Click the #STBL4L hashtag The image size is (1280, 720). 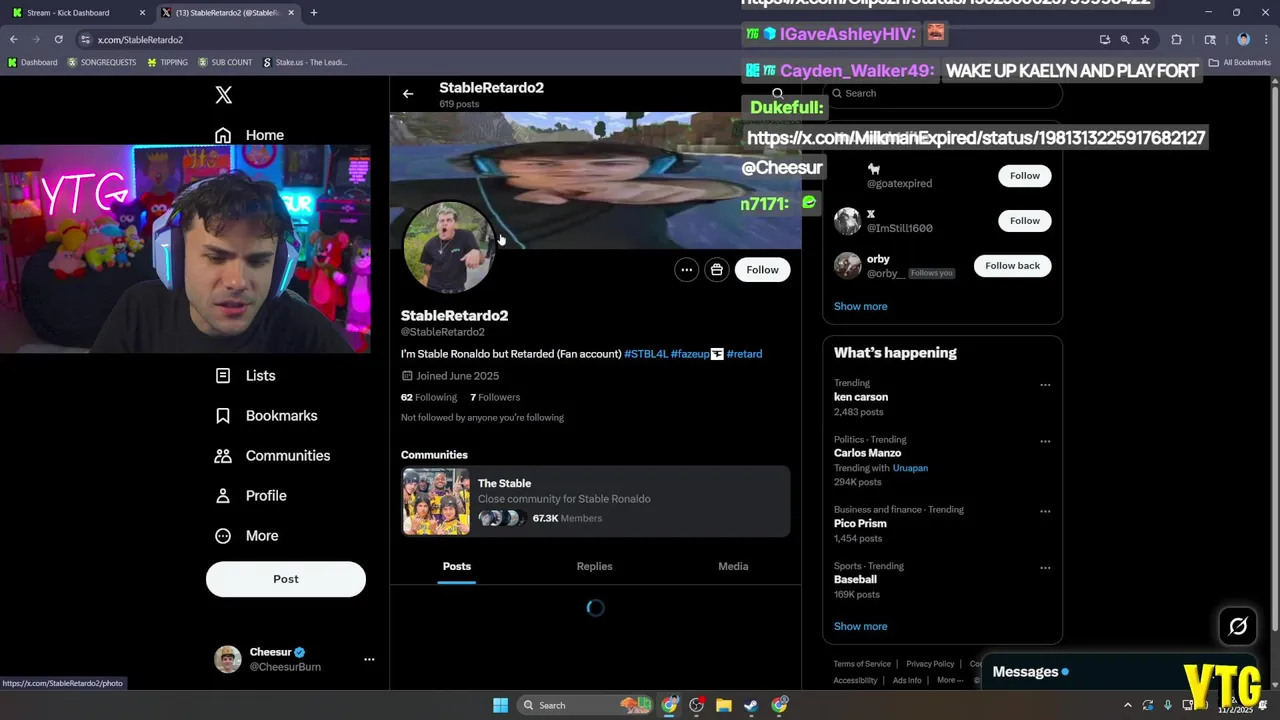click(x=646, y=354)
